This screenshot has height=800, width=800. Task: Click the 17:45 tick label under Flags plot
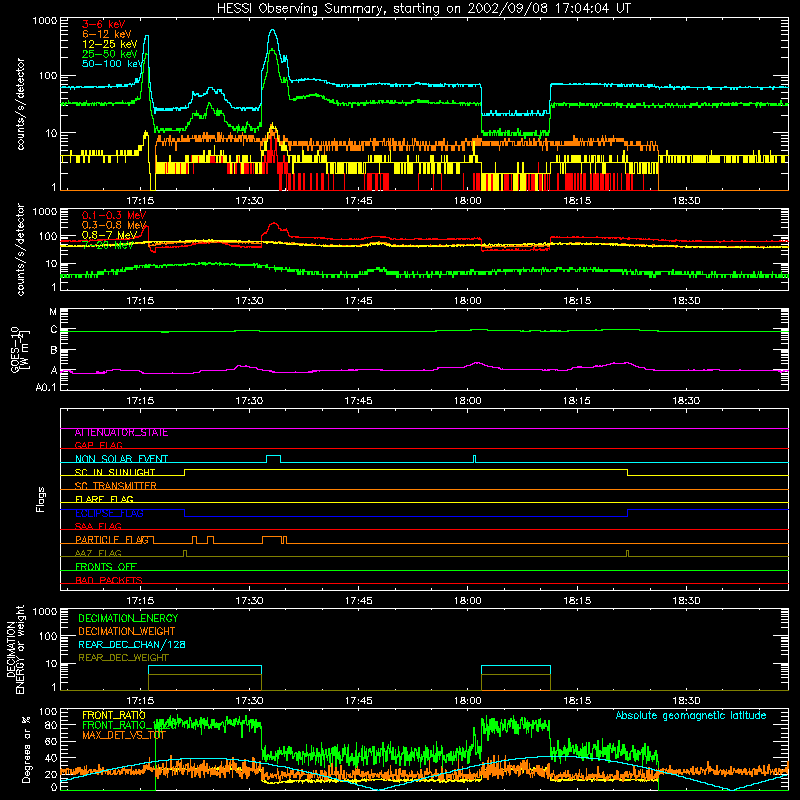(x=358, y=601)
